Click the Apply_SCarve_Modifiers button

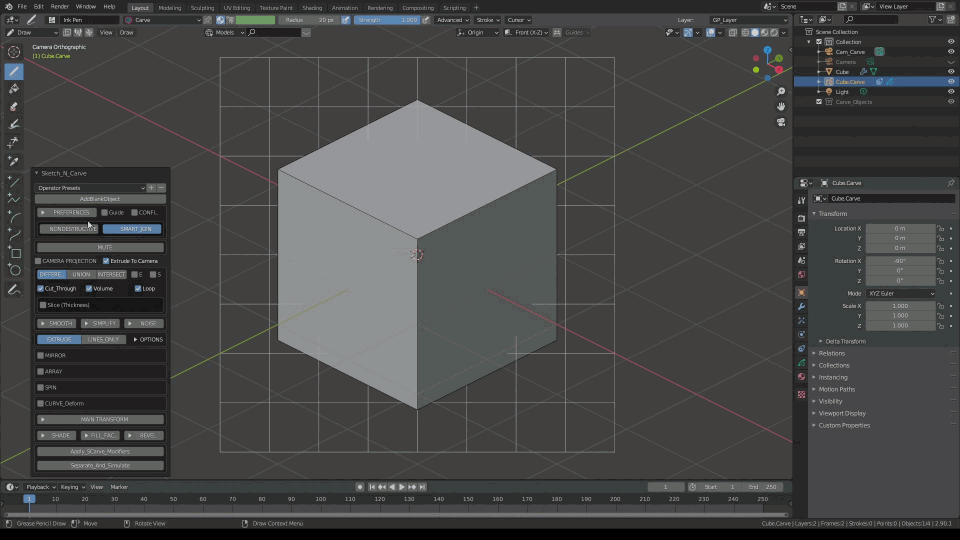point(100,451)
